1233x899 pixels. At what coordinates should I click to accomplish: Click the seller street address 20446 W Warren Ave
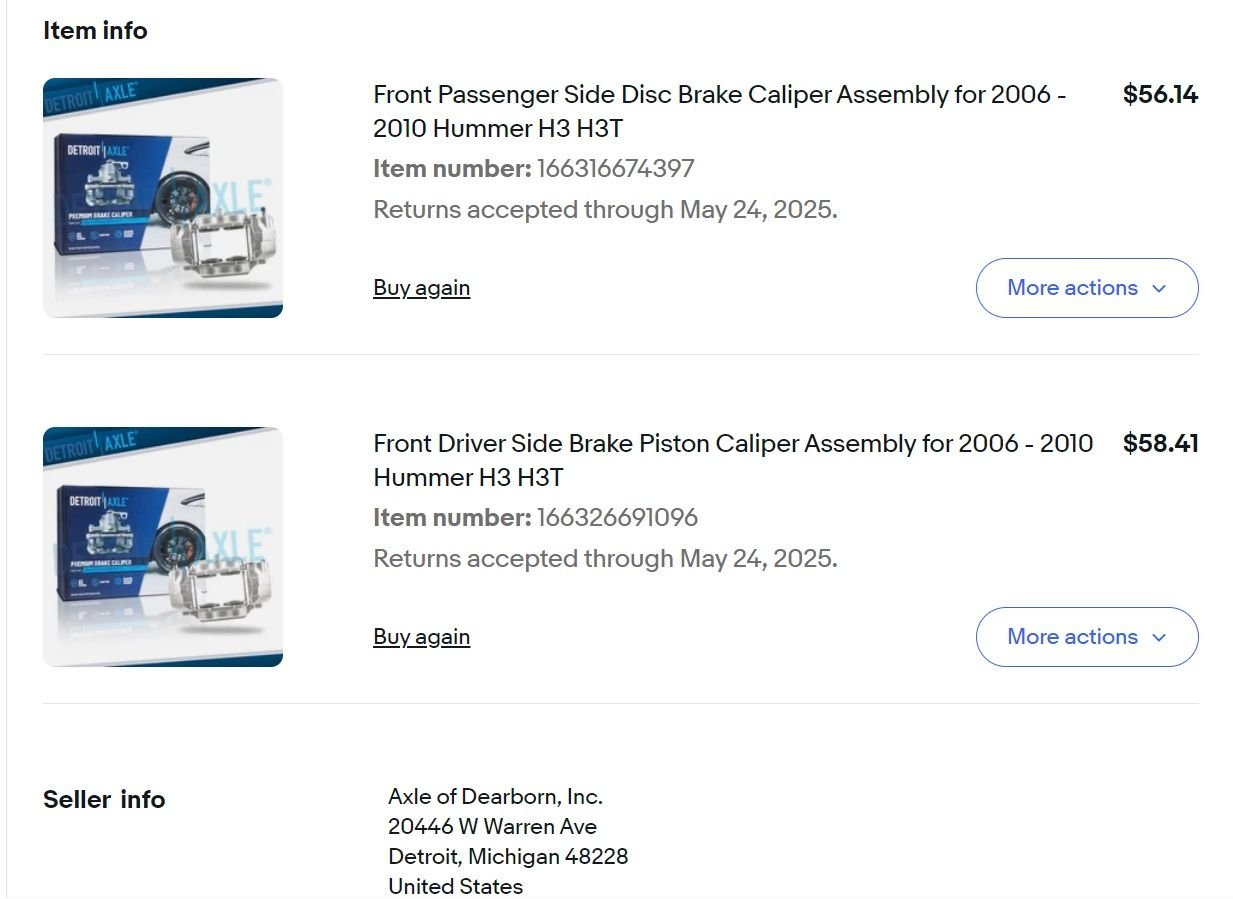pos(492,827)
